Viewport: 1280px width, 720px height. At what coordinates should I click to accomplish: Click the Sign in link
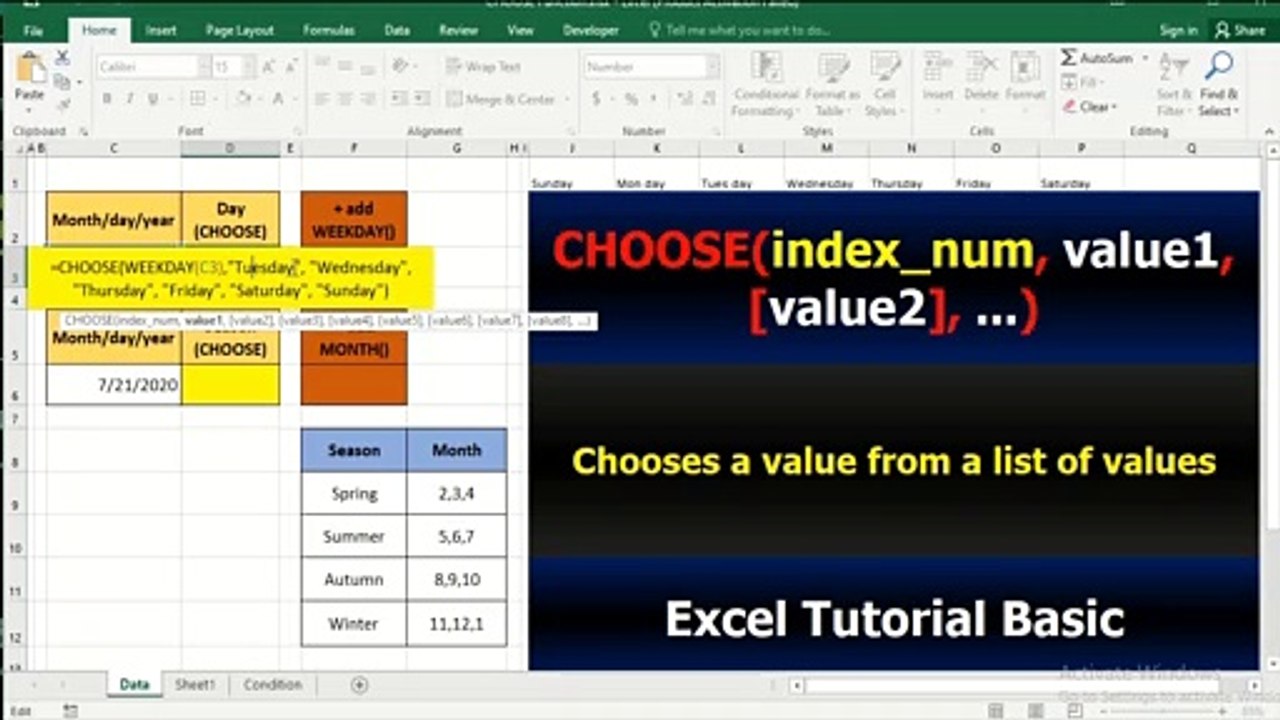(1179, 30)
